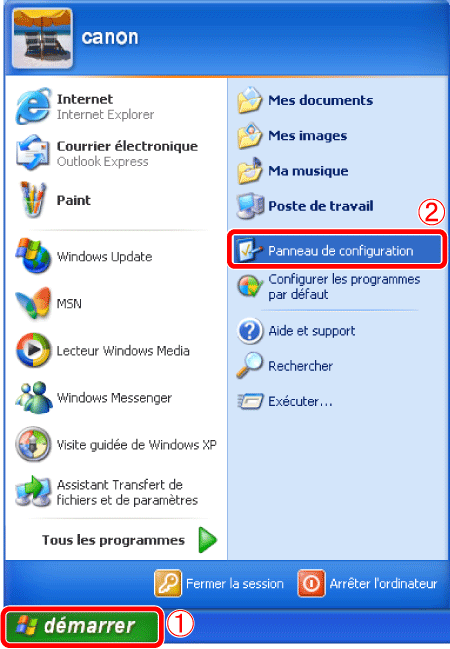Expand Tous les programmes green arrow

(207, 540)
